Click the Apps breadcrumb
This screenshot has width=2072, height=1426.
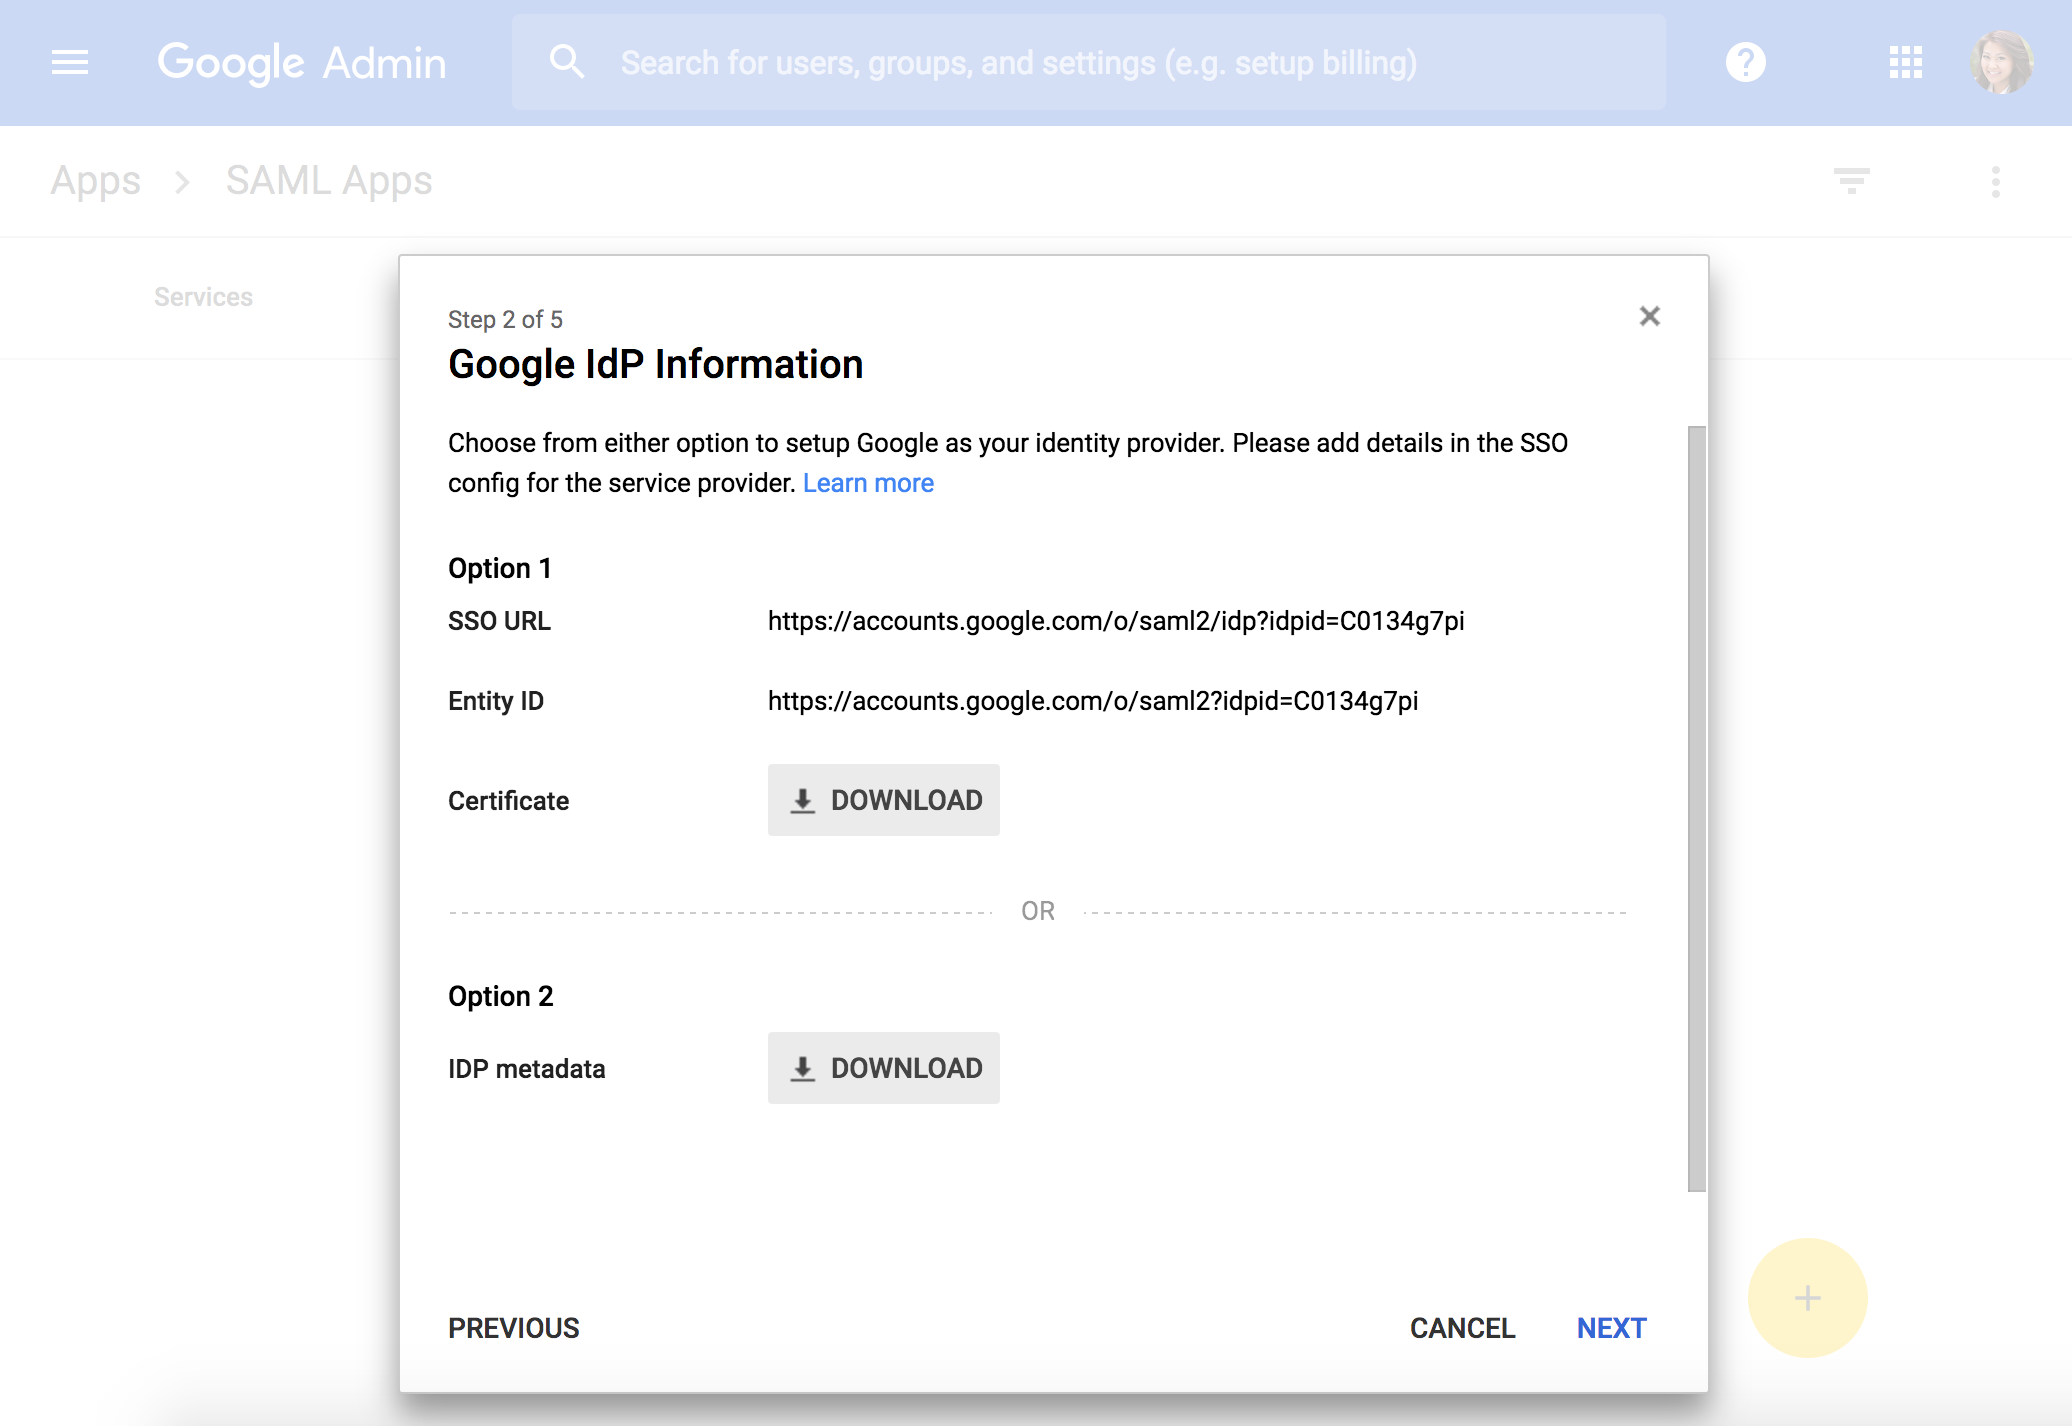pyautogui.click(x=96, y=181)
